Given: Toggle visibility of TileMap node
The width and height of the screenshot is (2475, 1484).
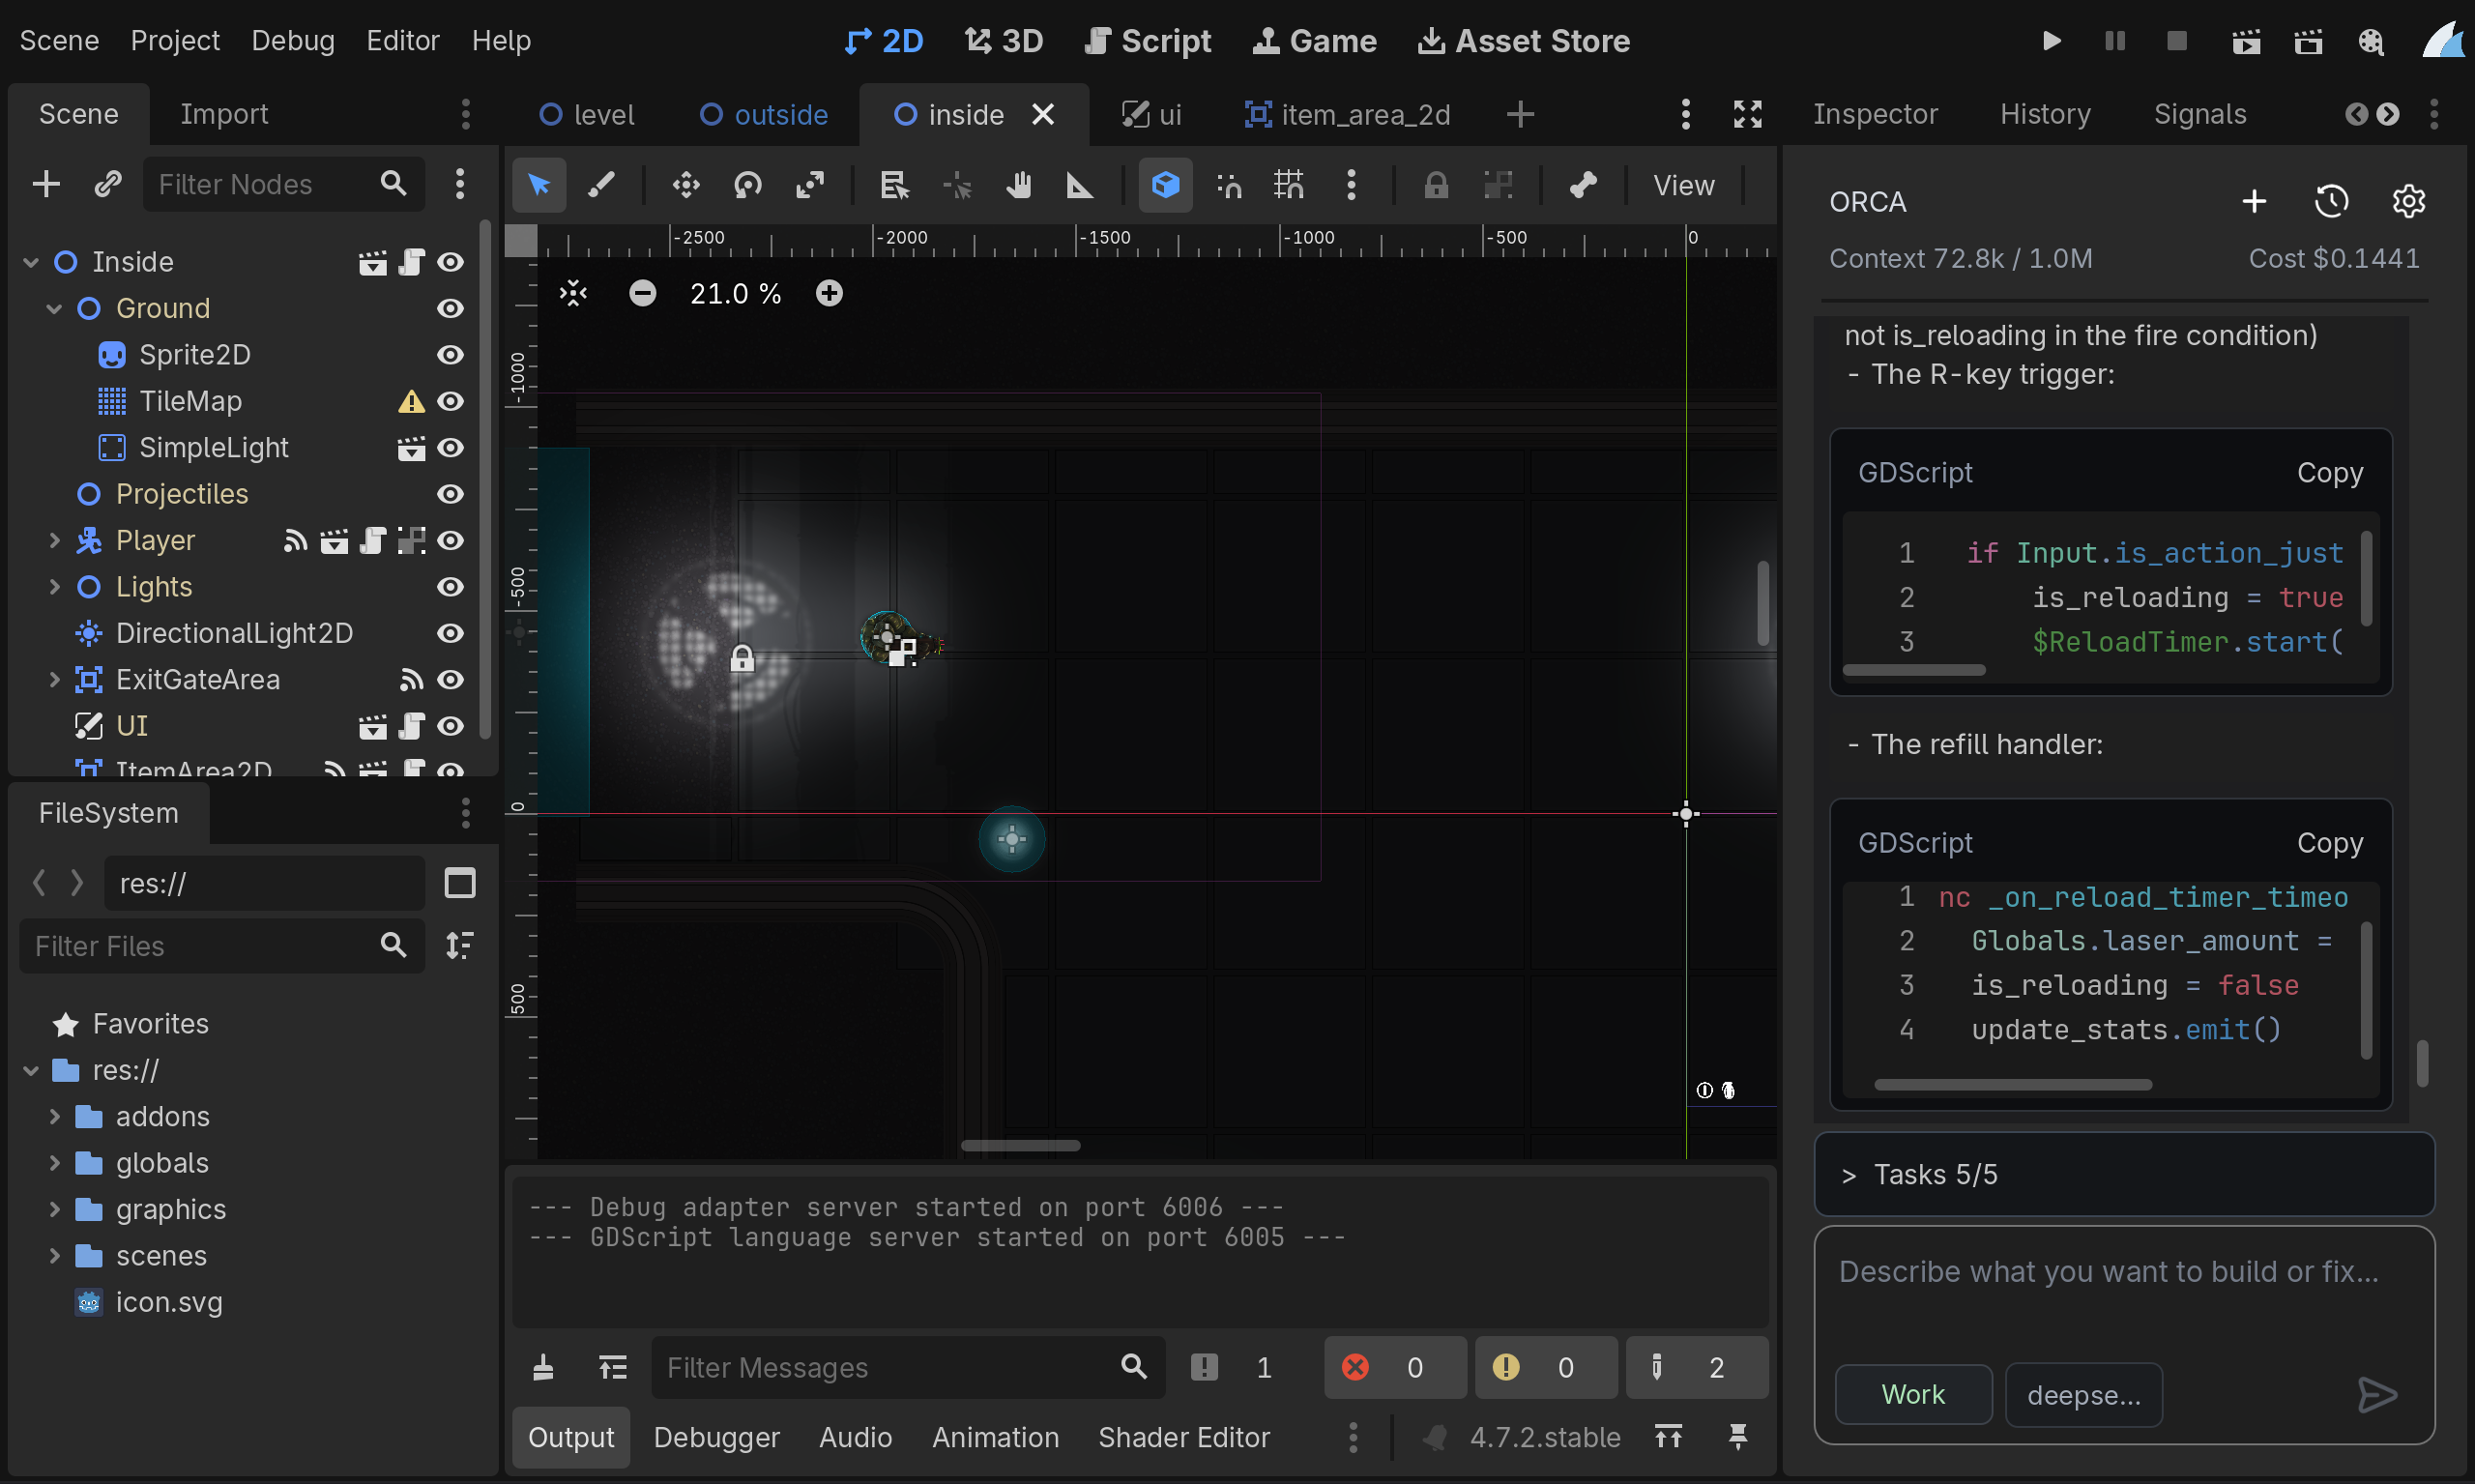Looking at the screenshot, I should (451, 401).
